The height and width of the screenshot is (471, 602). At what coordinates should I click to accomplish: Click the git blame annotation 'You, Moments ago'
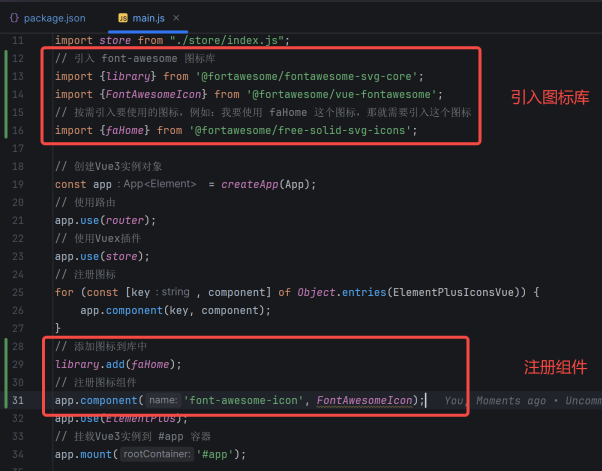[x=495, y=401]
